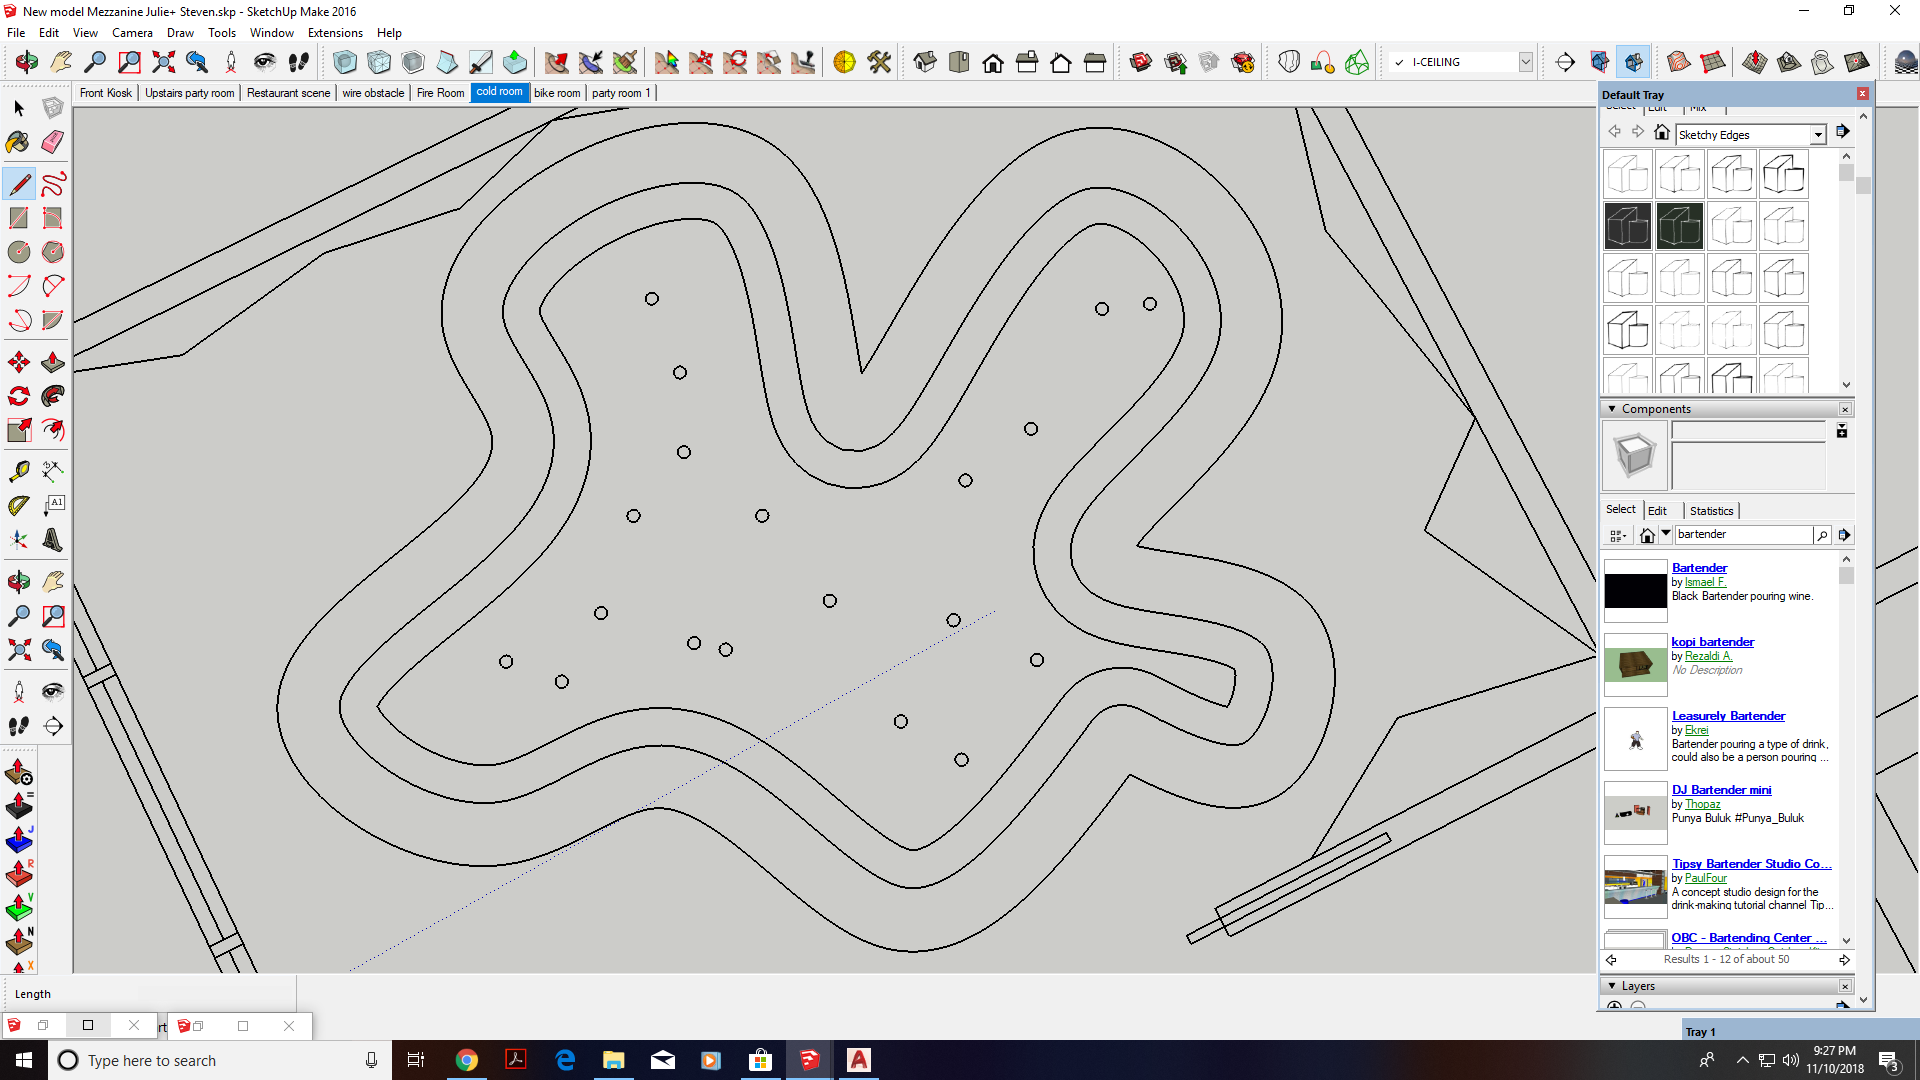Activate the Orbit tool in top toolbar

tap(27, 62)
